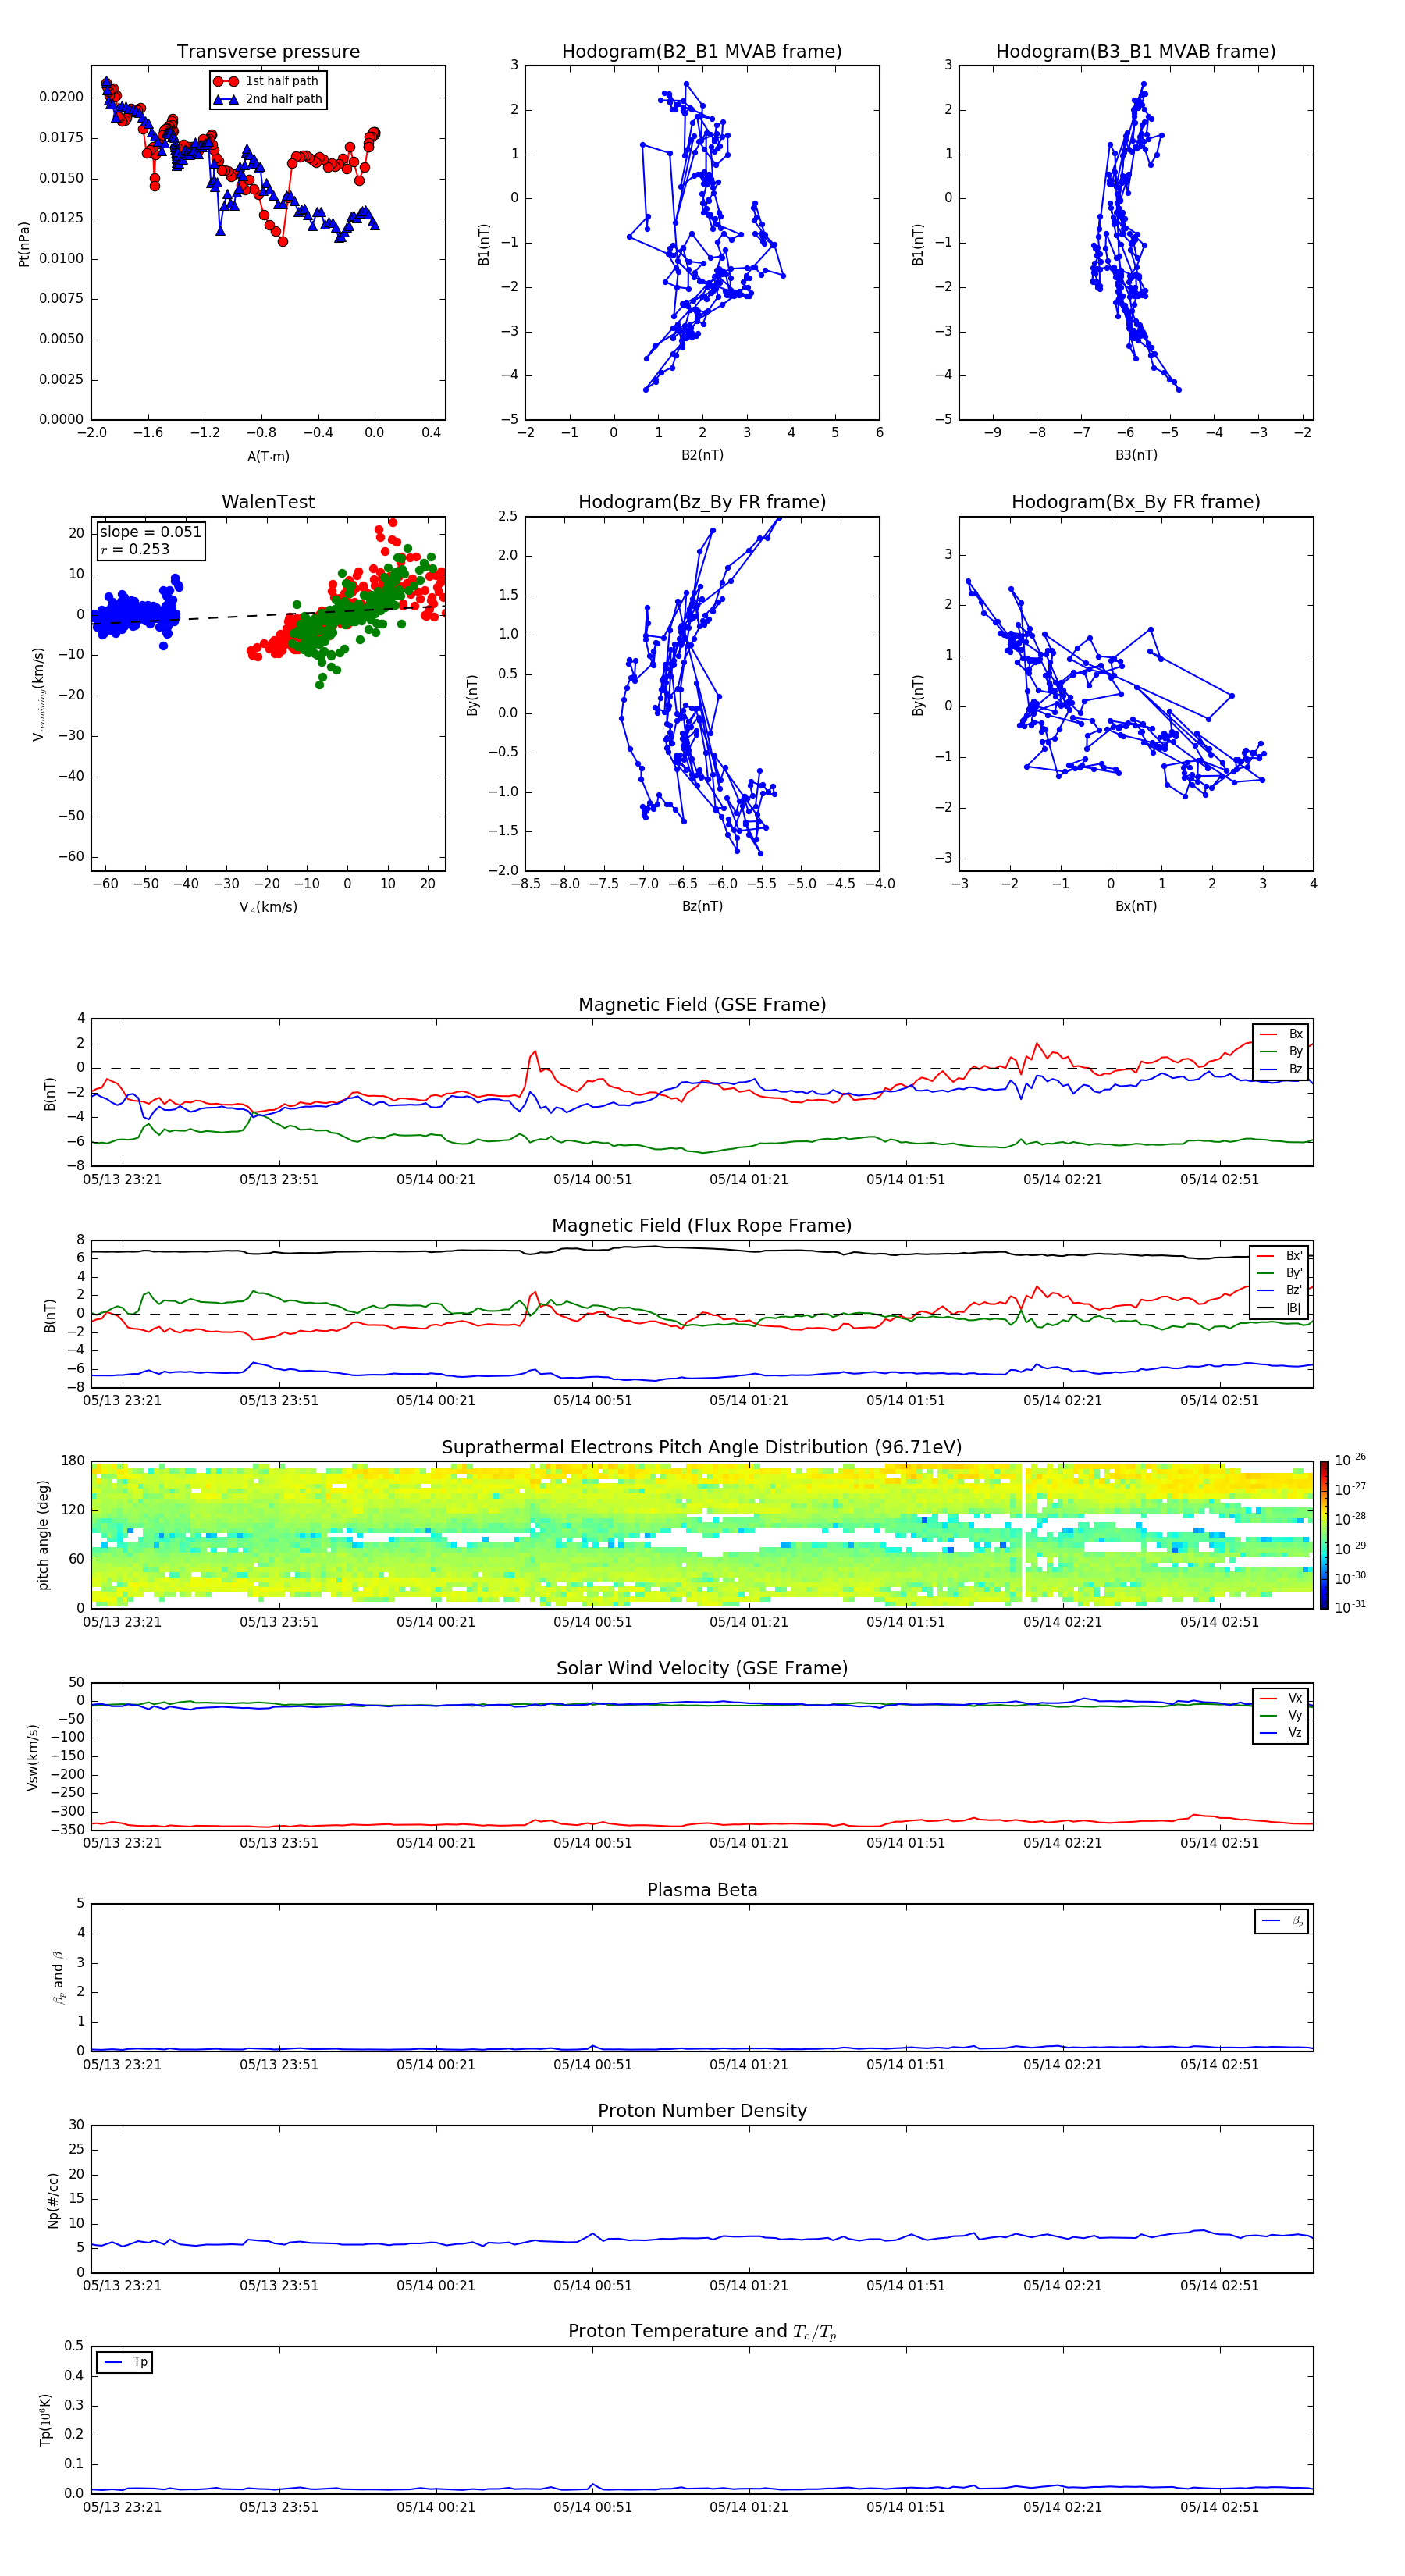Viewport: 1405px width, 2576px height.
Task: Select the By legend entry in GSE magnetic field
Action: coord(1281,1051)
